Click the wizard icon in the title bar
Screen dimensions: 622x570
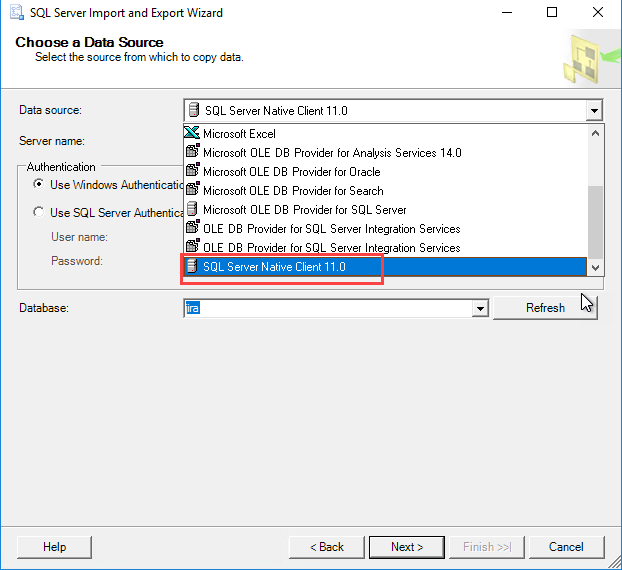point(17,12)
